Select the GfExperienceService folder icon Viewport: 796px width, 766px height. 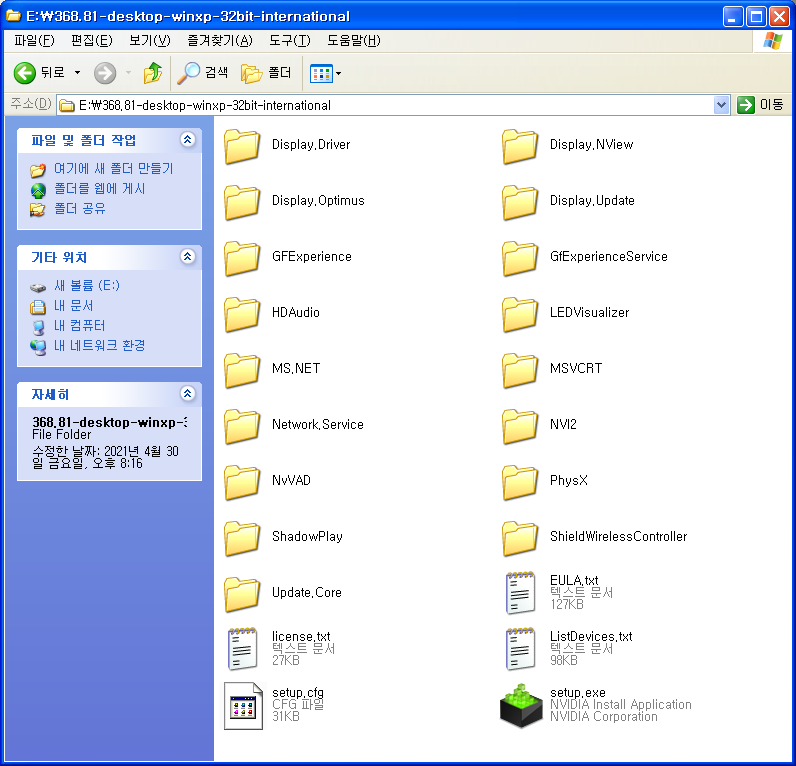(x=520, y=258)
